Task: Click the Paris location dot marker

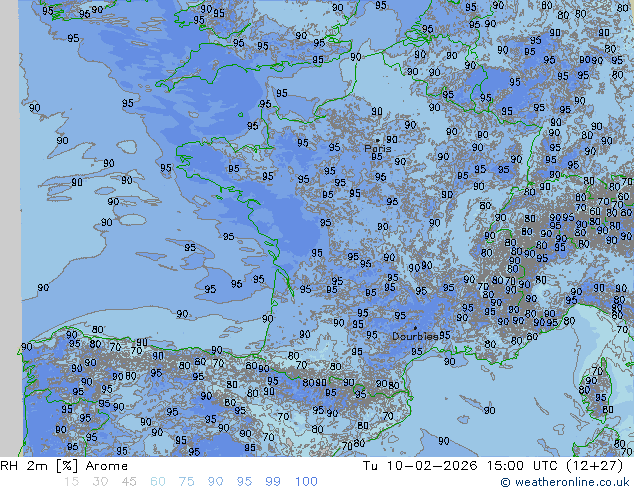Action: tap(378, 140)
